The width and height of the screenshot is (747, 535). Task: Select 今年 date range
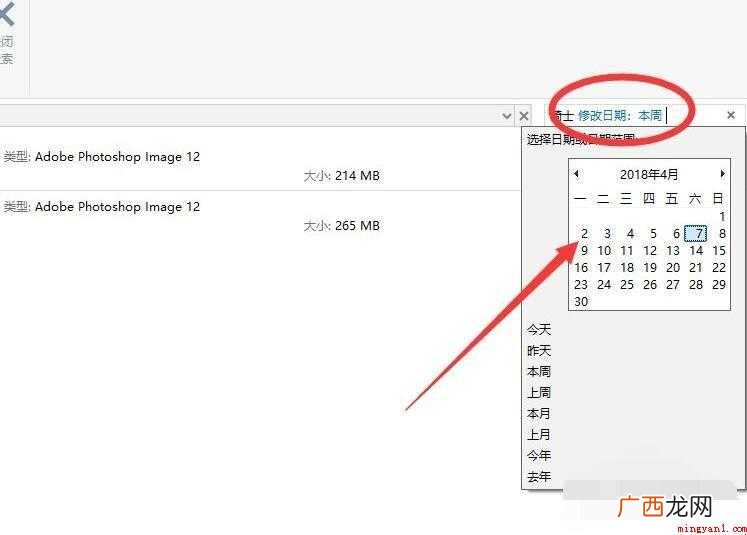[539, 455]
